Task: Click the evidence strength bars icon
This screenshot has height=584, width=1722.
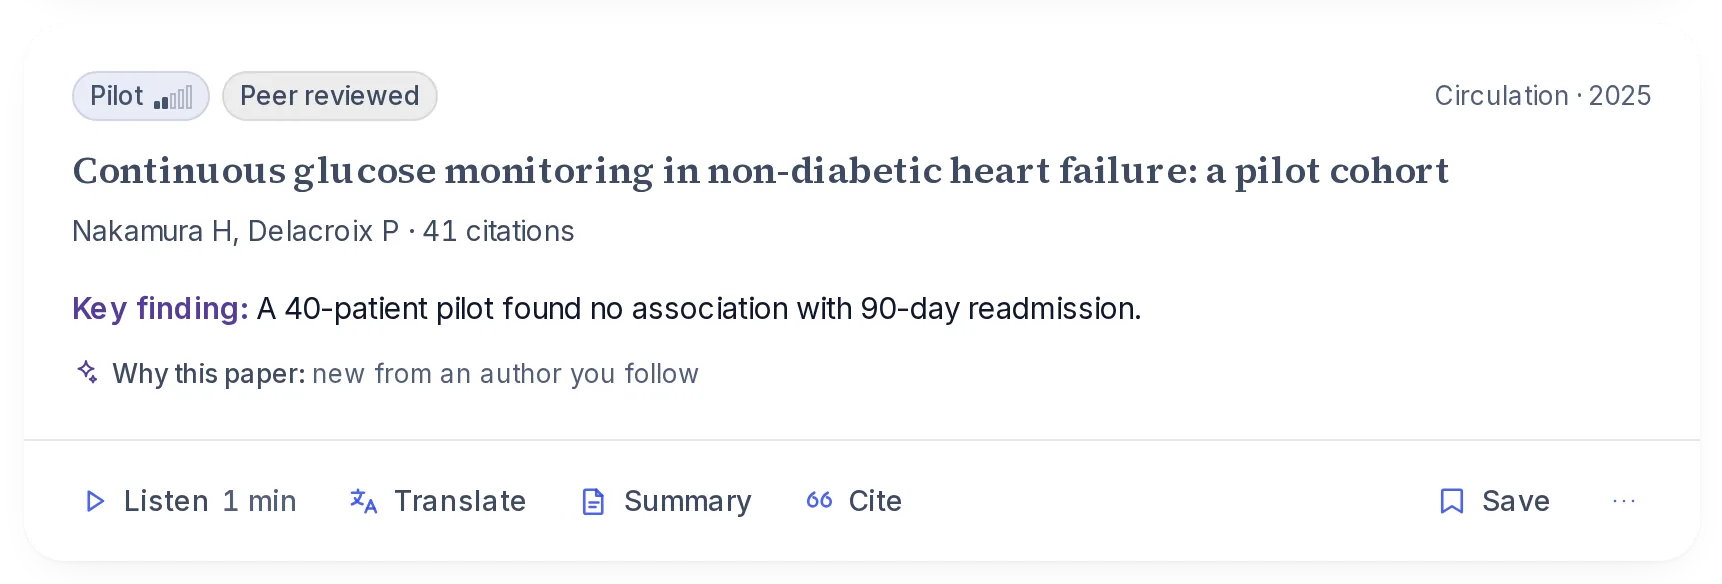Action: 173,97
